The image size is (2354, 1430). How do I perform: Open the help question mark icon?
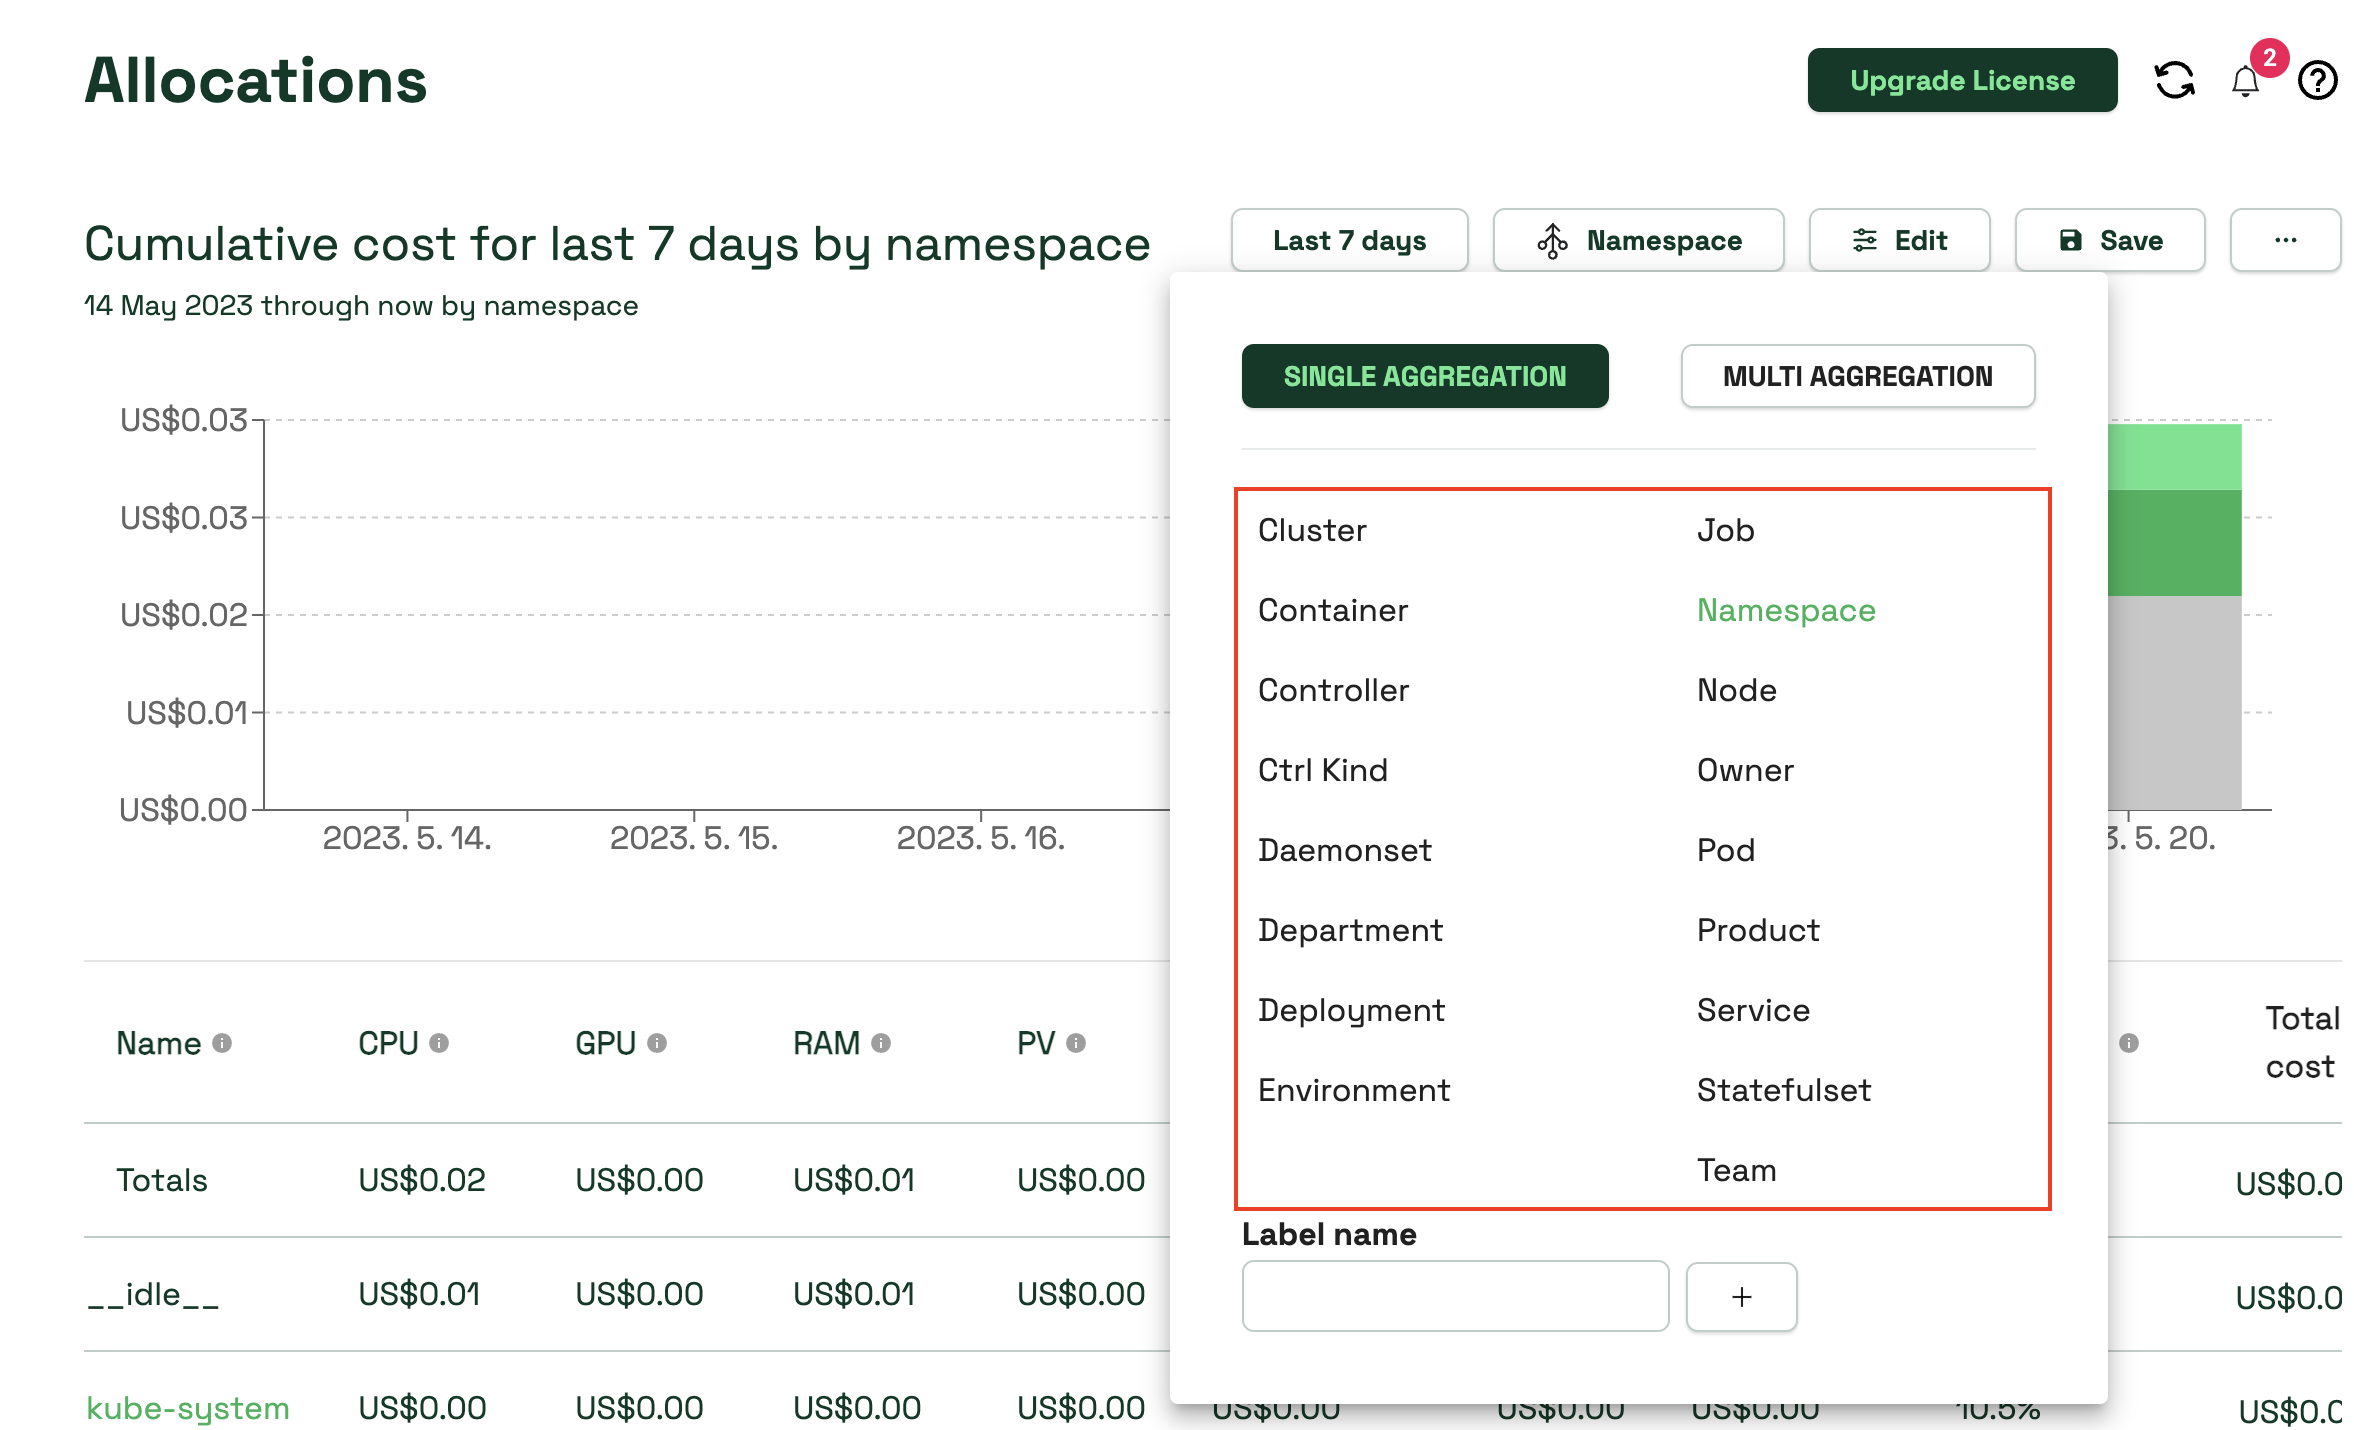pos(2317,80)
